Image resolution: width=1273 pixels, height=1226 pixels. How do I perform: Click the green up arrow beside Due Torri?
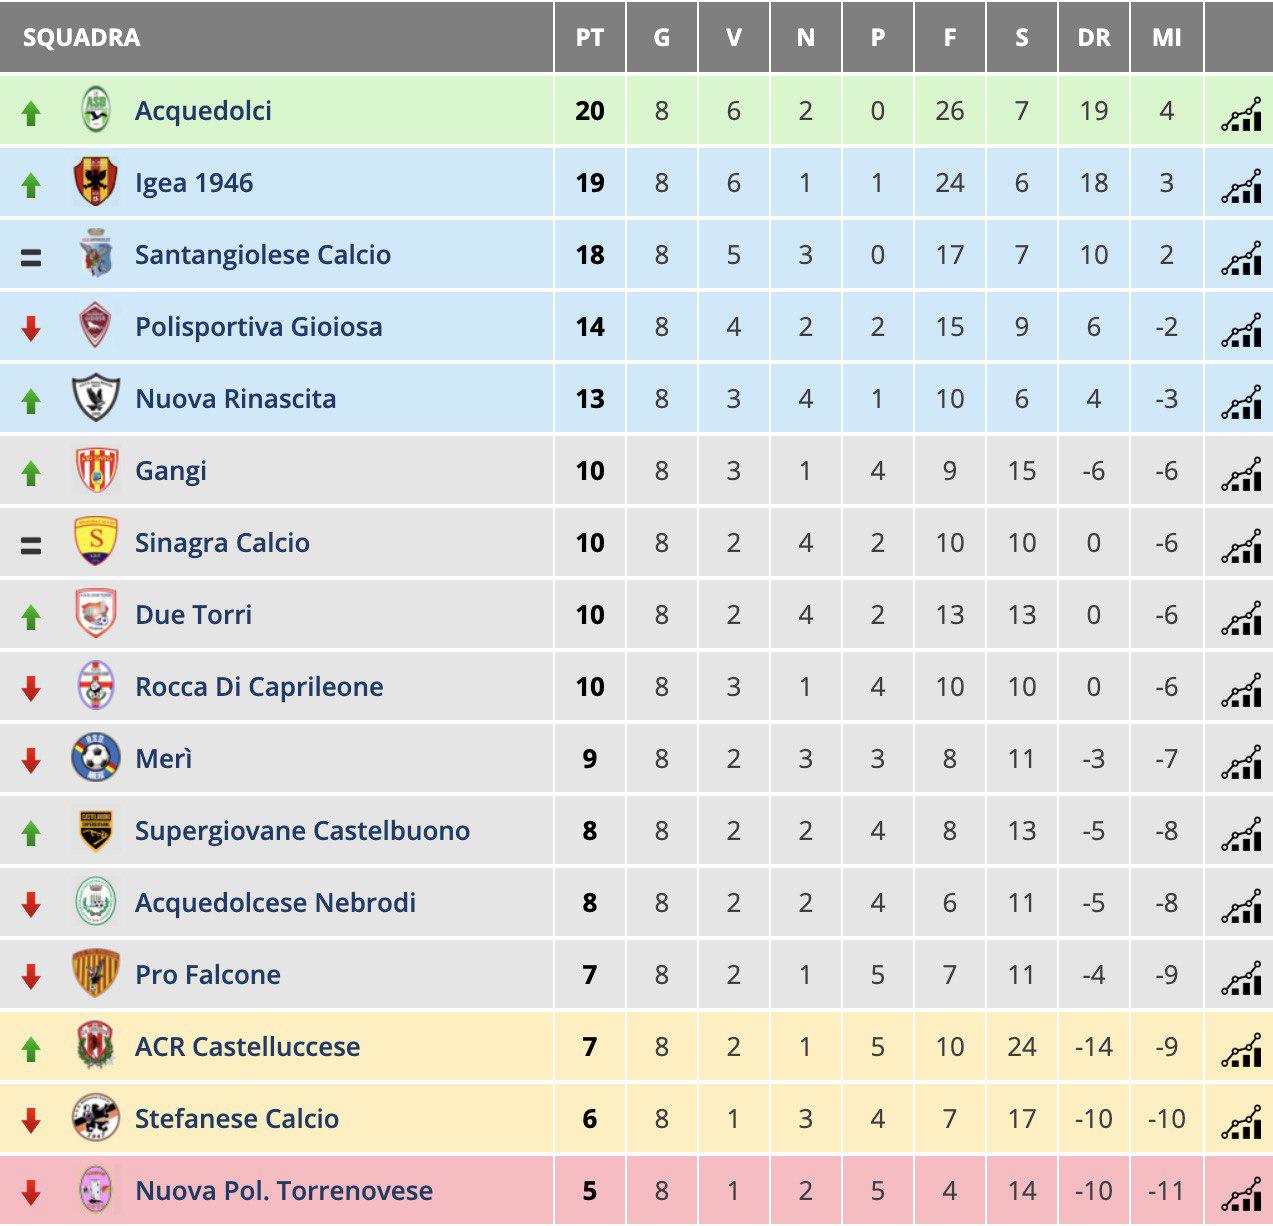pyautogui.click(x=31, y=616)
